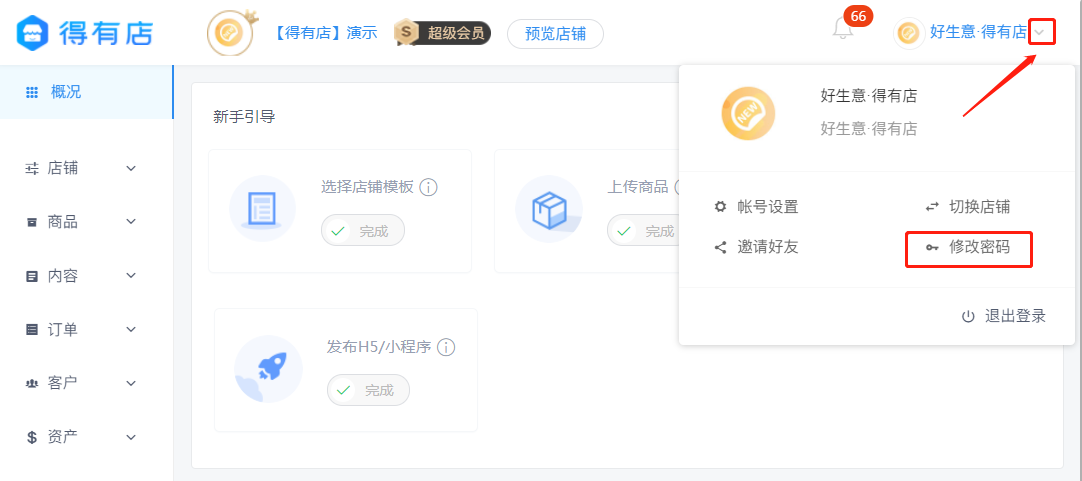Click the 得有店 logo icon
Viewport: 1082px width, 481px height.
(x=33, y=32)
